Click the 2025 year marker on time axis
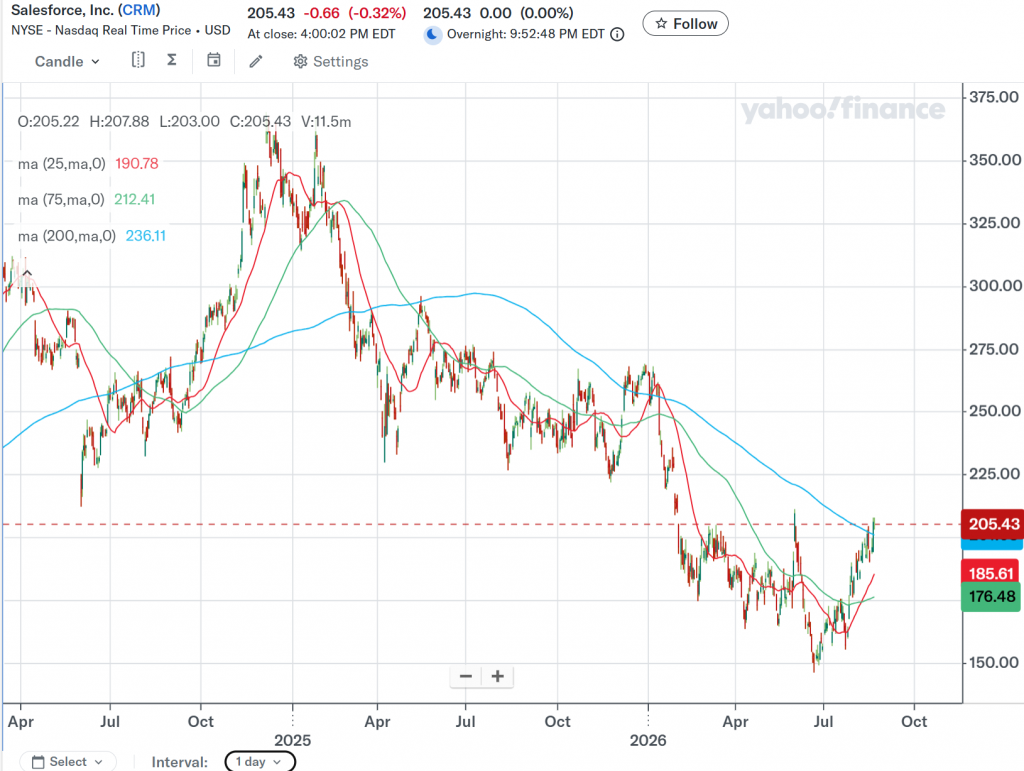 (x=293, y=740)
